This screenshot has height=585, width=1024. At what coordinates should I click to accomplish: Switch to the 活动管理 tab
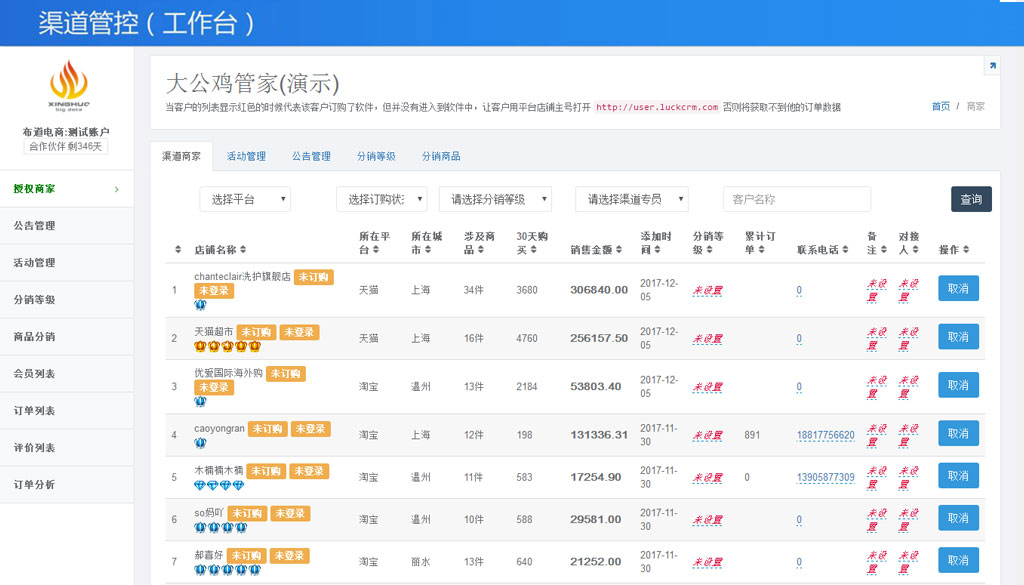246,156
